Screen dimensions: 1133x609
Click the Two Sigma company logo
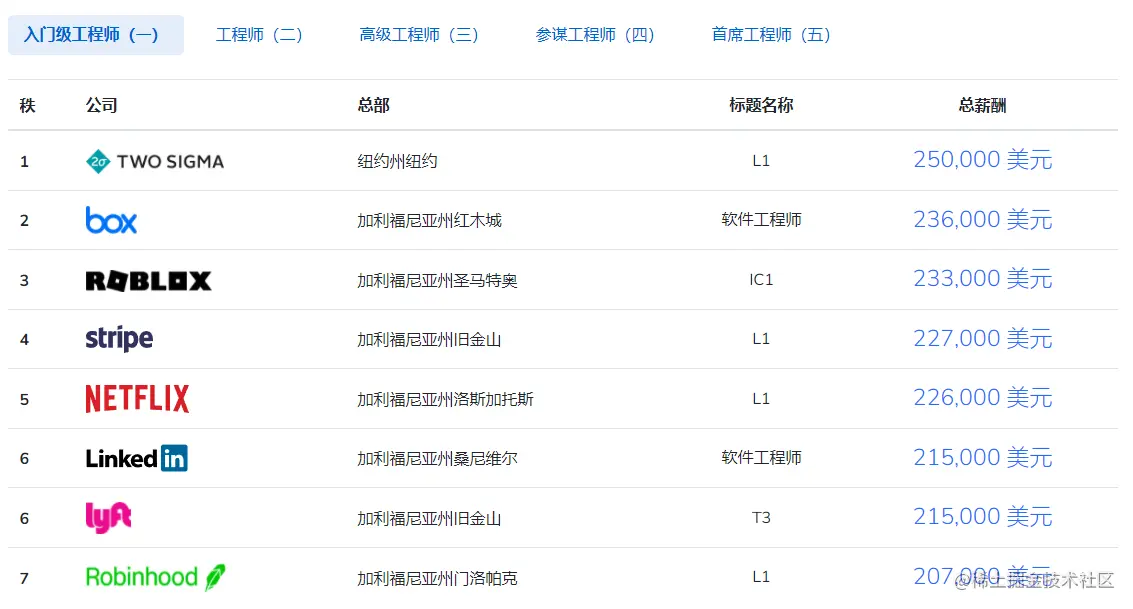click(x=155, y=161)
